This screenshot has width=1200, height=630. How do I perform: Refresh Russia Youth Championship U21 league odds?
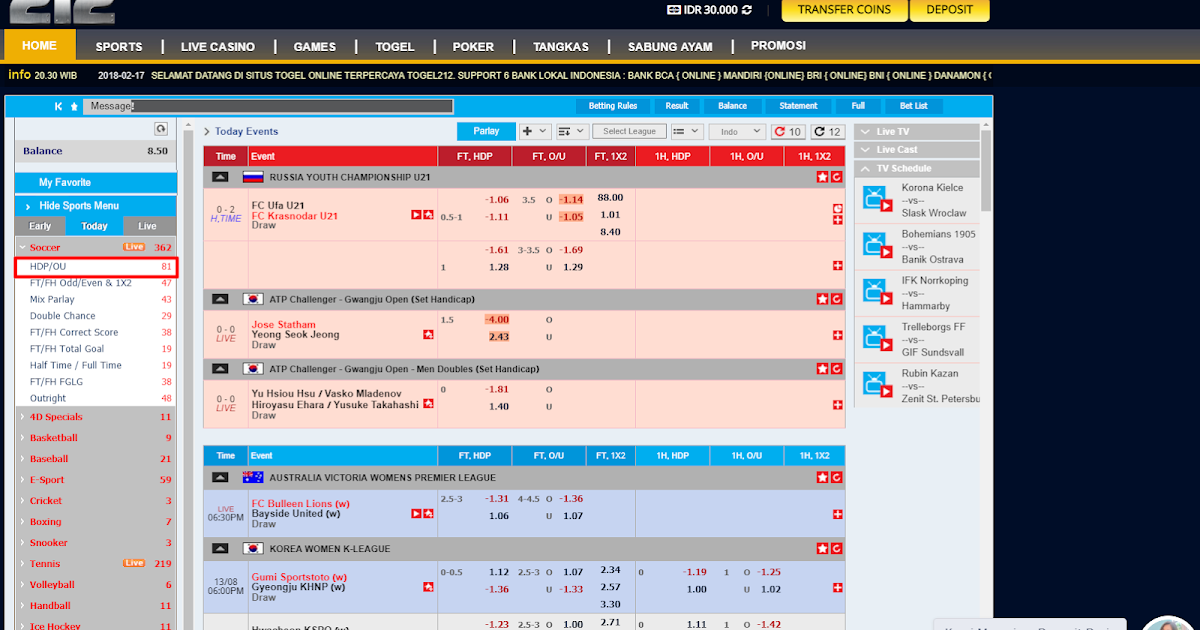(x=836, y=177)
